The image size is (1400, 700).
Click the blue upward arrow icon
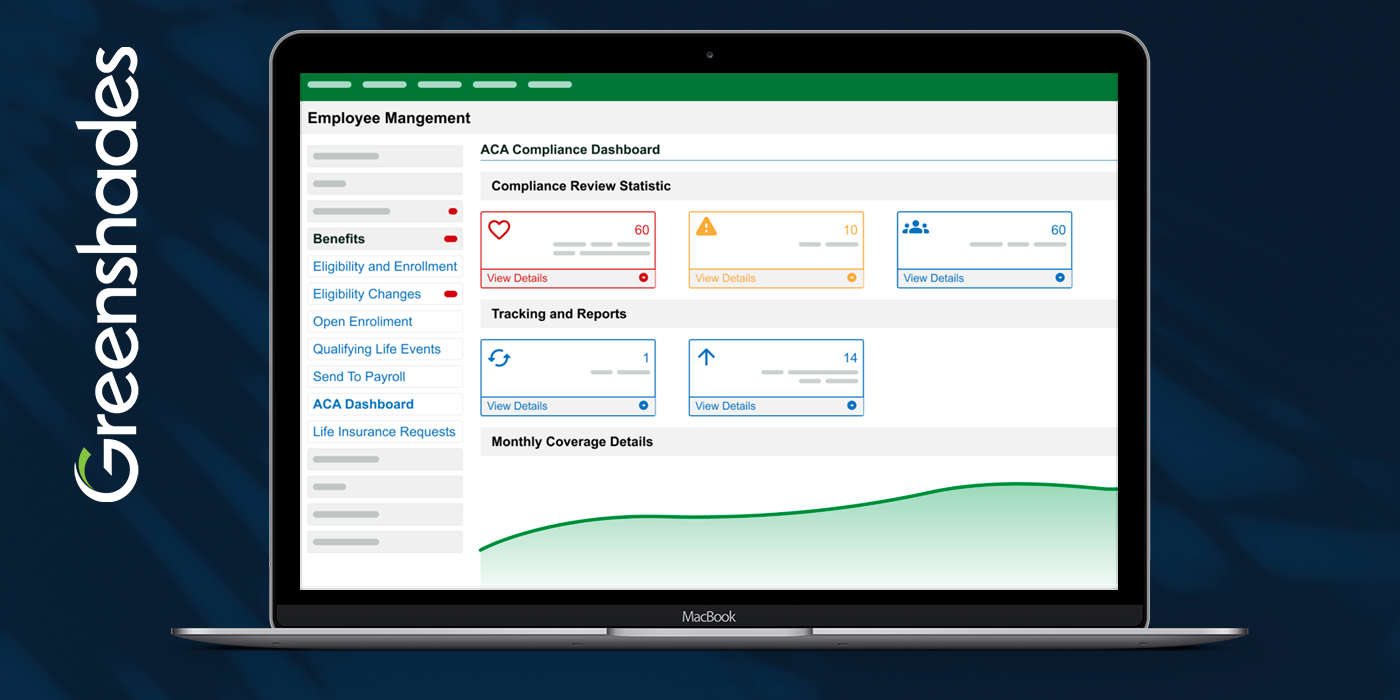click(707, 357)
